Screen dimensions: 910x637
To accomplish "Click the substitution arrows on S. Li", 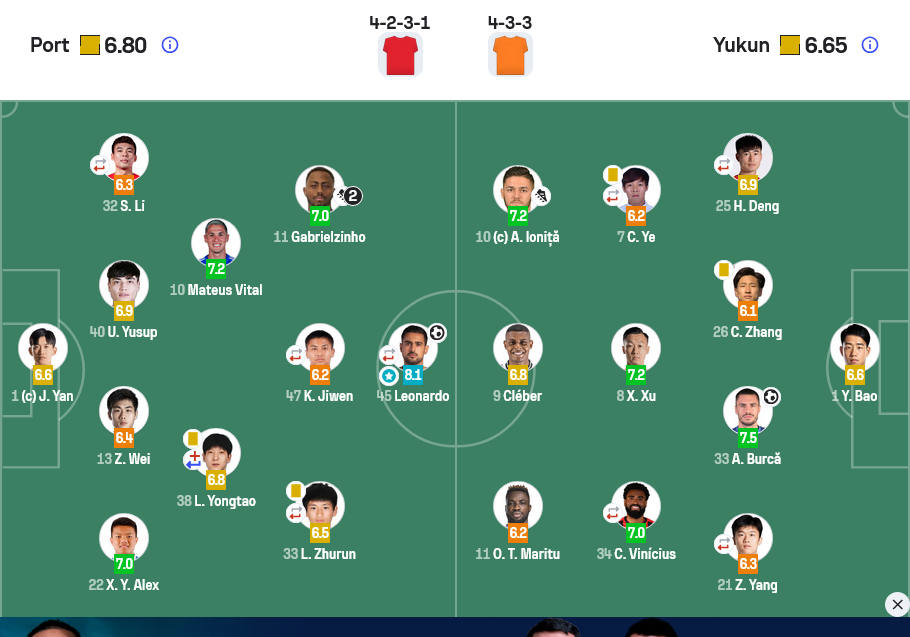I will [100, 165].
